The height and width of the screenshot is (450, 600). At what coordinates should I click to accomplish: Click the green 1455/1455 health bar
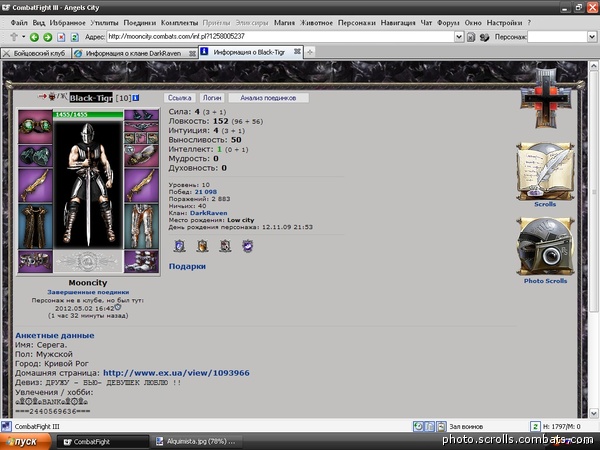click(x=88, y=114)
